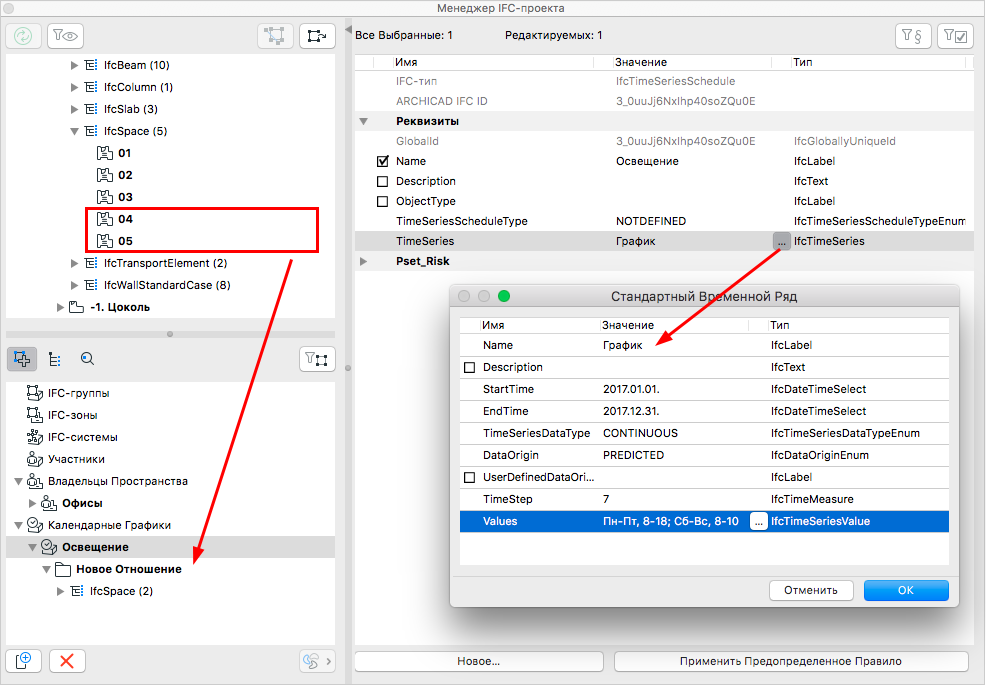The image size is (986, 687).
Task: Click the Отменить cancel button
Action: tap(811, 590)
